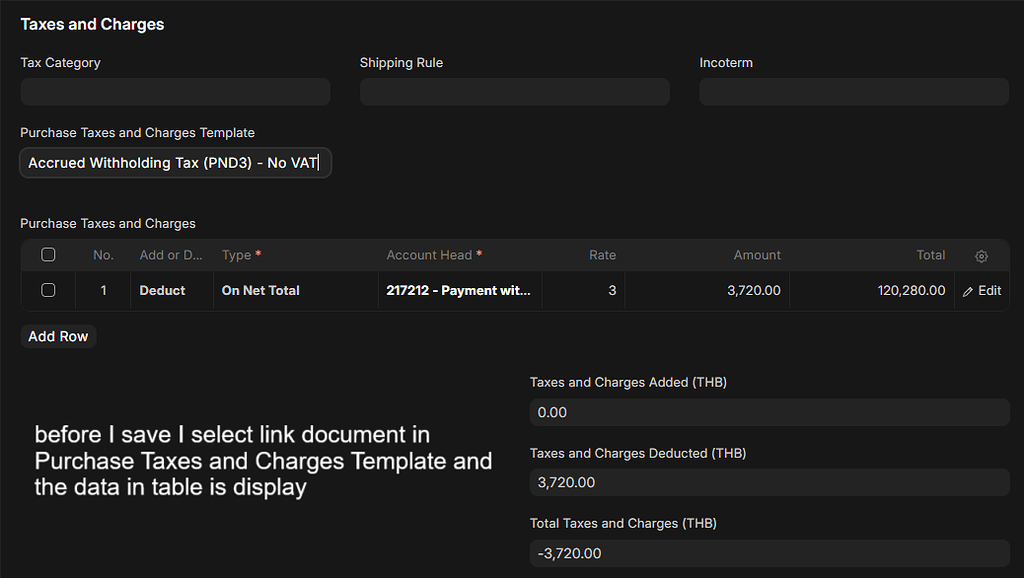The height and width of the screenshot is (578, 1024).
Task: Check the checkbox for row 1
Action: (48, 290)
